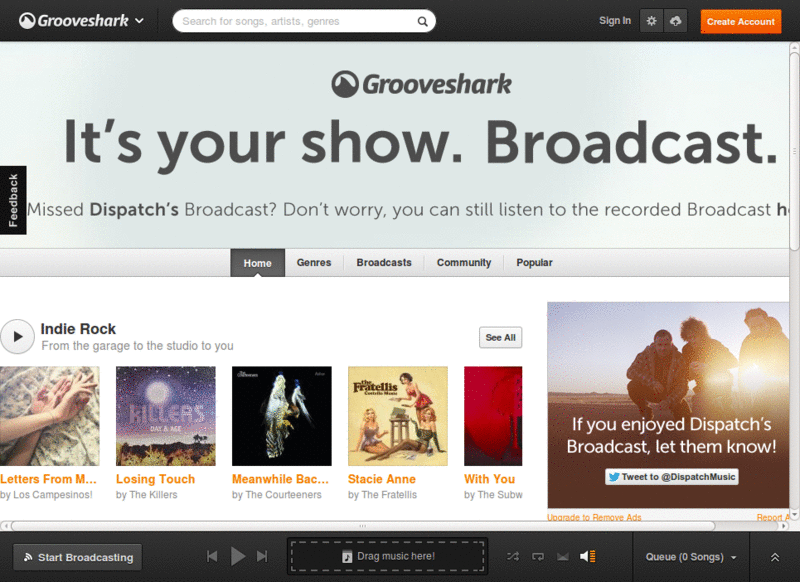Viewport: 800px width, 582px height.
Task: Click the Sign In link
Action: pos(615,21)
